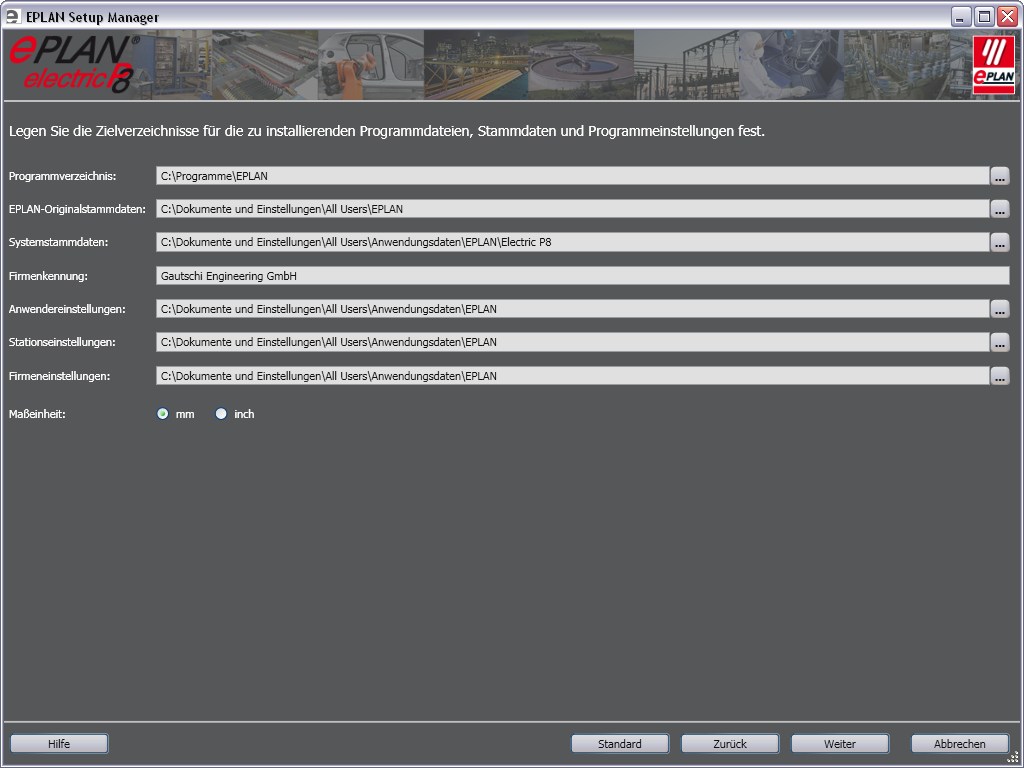The image size is (1024, 768).
Task: Click the EPLAN electric P8 logo
Action: (73, 64)
